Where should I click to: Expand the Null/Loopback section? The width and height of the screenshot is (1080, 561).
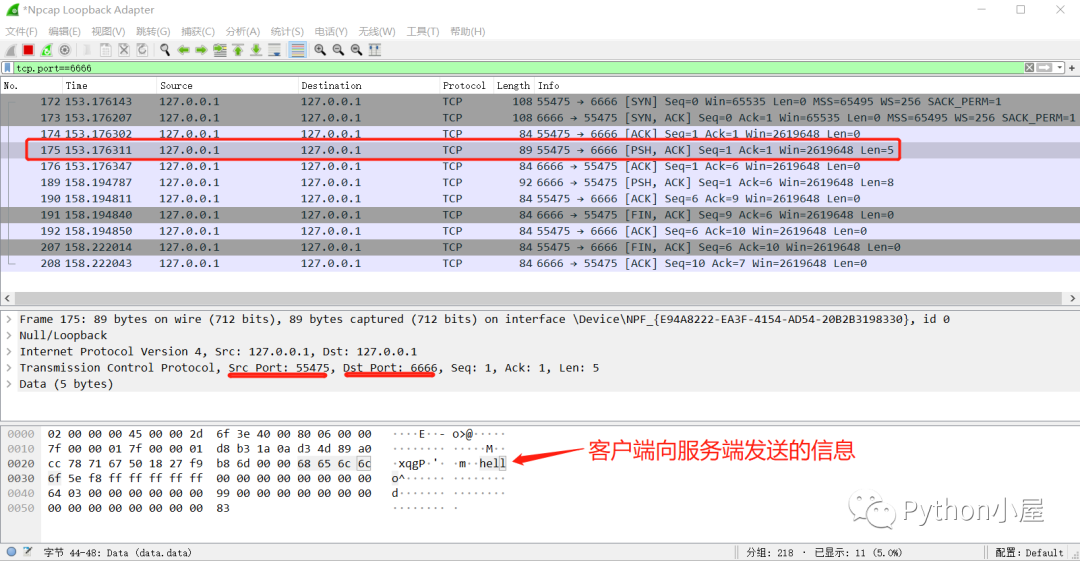click(x=9, y=336)
